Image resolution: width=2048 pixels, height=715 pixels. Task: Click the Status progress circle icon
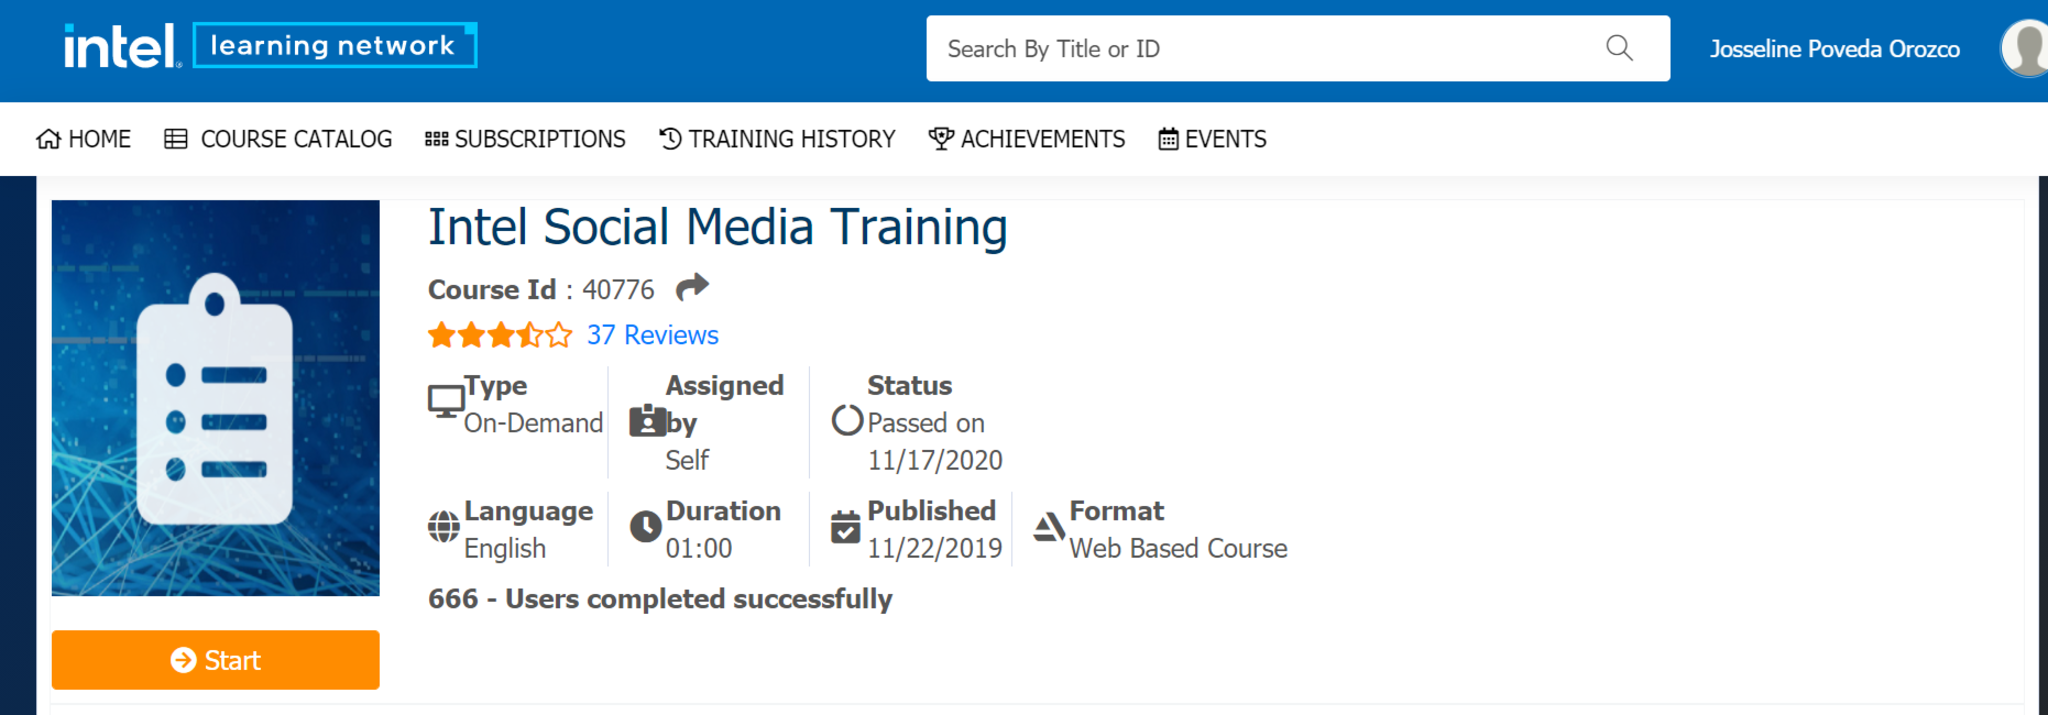[847, 421]
